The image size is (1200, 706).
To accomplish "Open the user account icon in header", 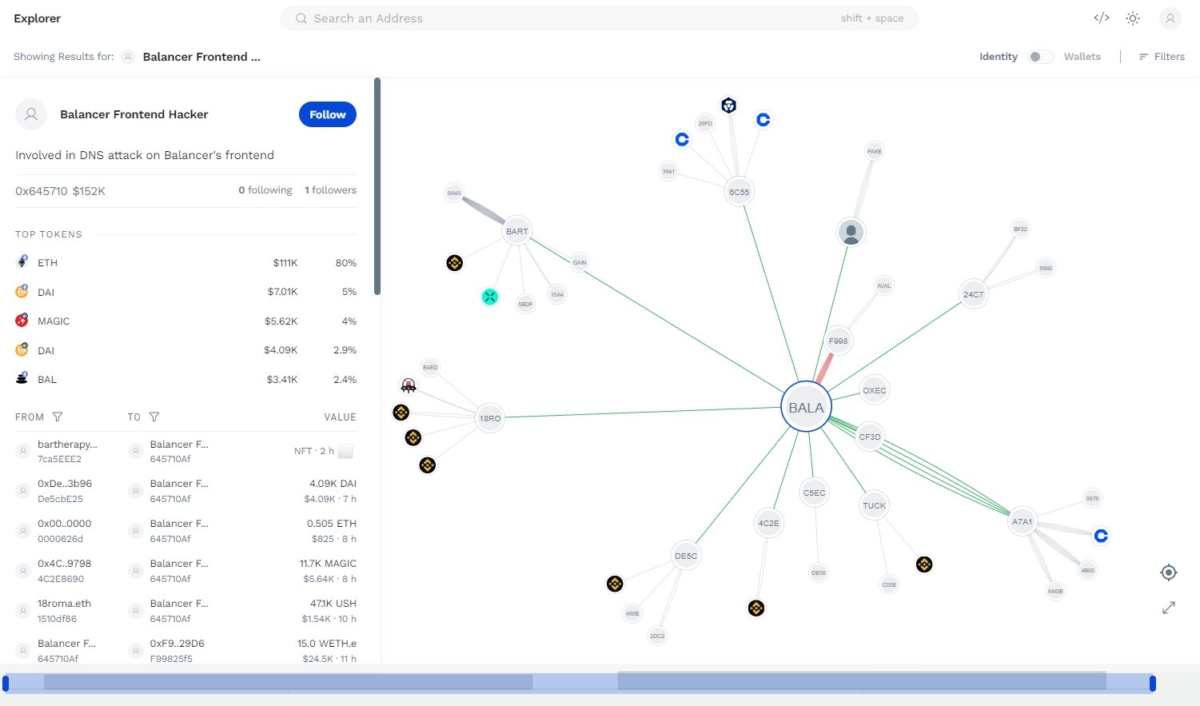I will click(x=1170, y=18).
